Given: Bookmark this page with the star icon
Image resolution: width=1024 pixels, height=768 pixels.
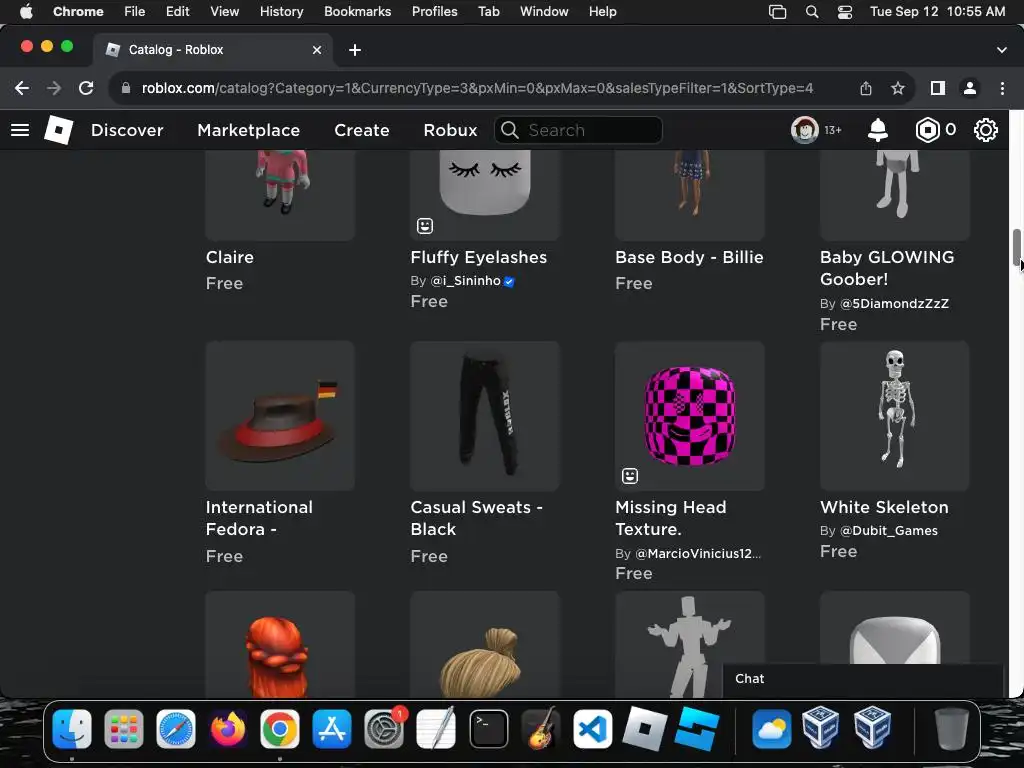Looking at the screenshot, I should pyautogui.click(x=898, y=88).
